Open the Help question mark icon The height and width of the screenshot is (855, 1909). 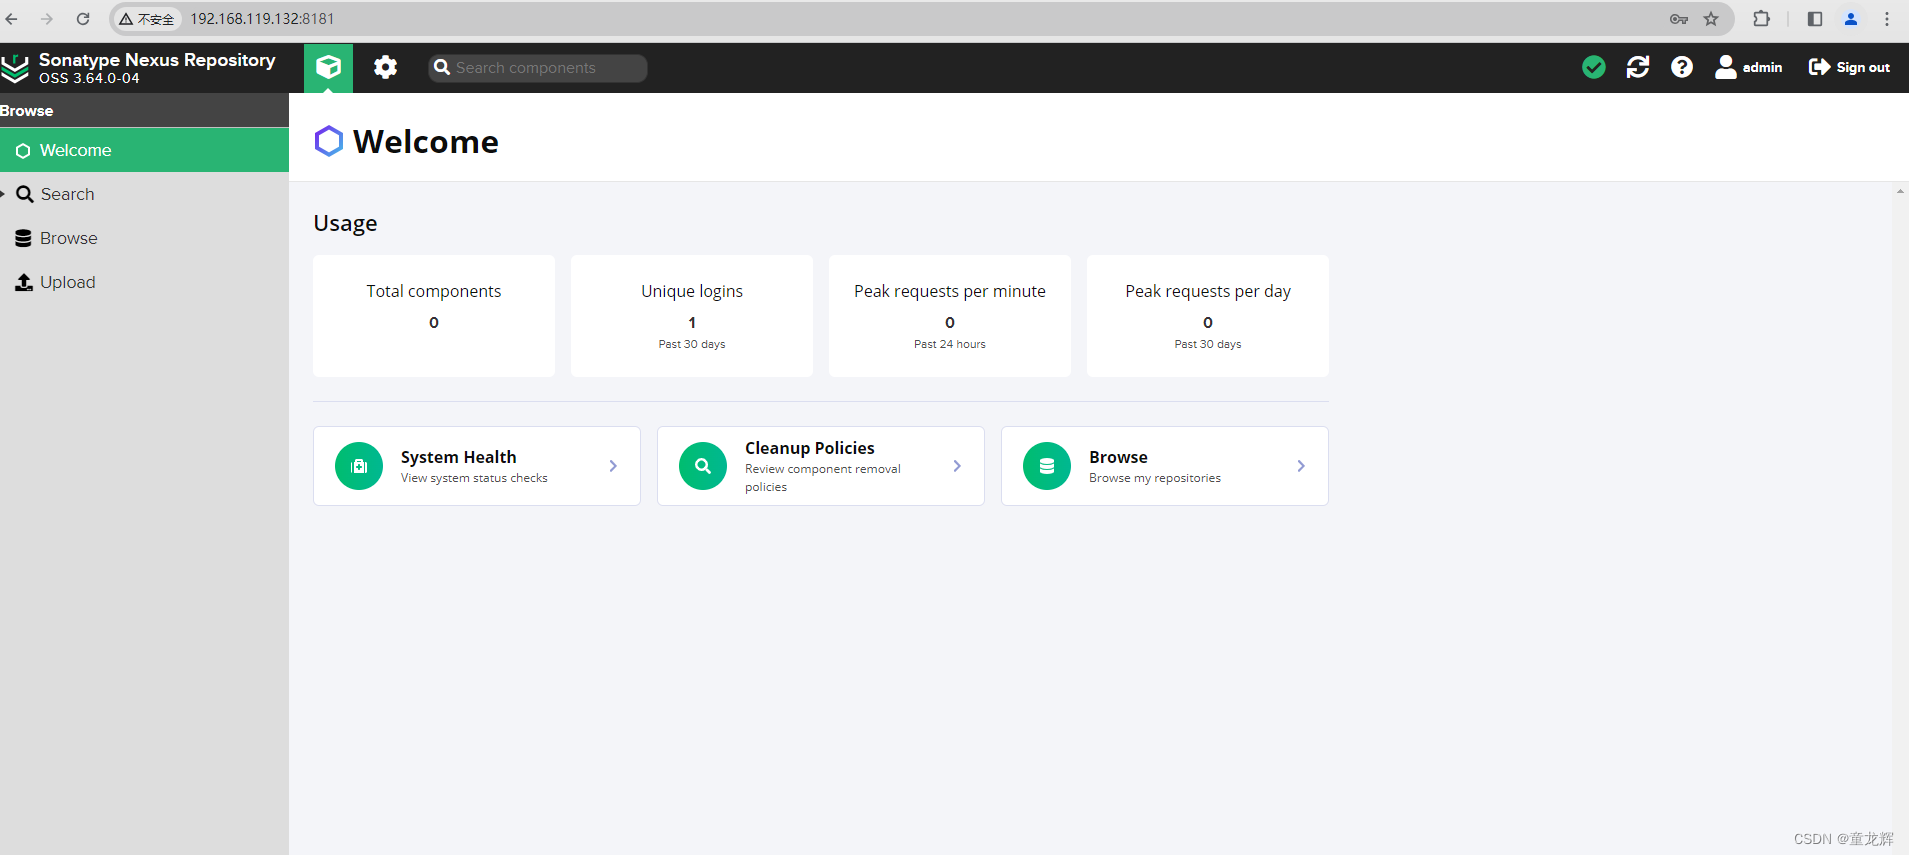click(1682, 67)
